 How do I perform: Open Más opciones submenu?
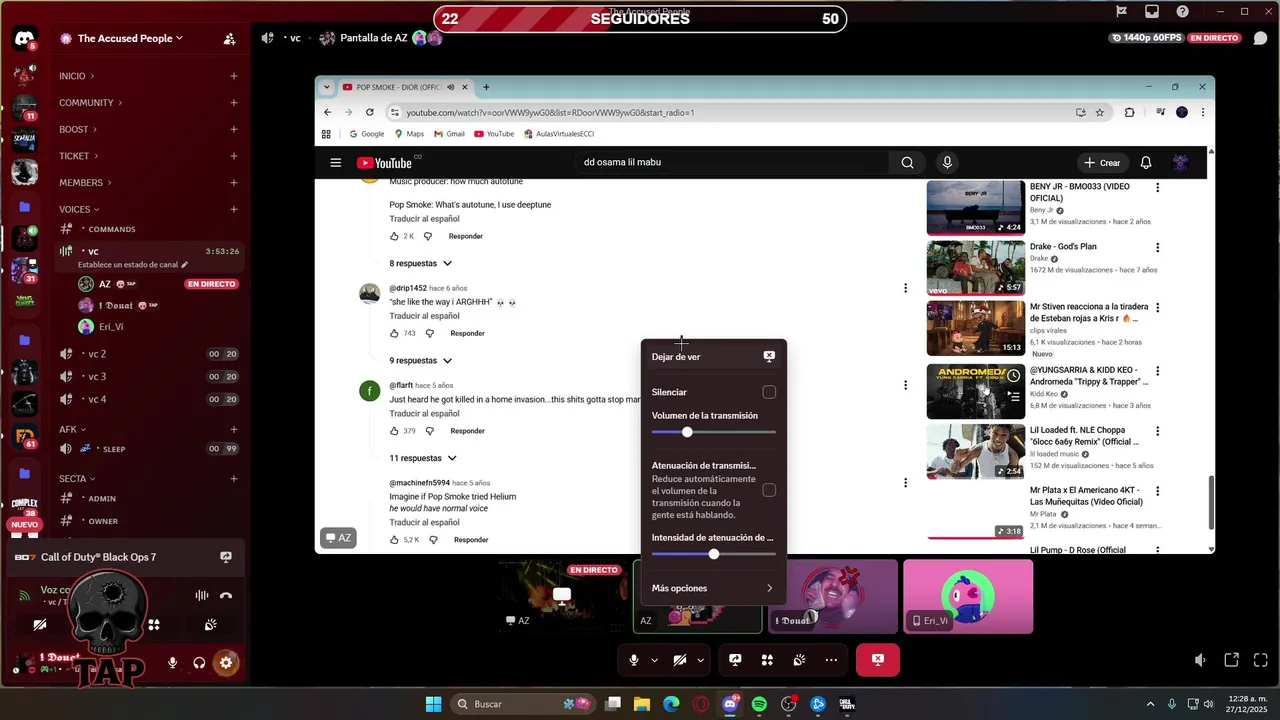click(x=713, y=588)
